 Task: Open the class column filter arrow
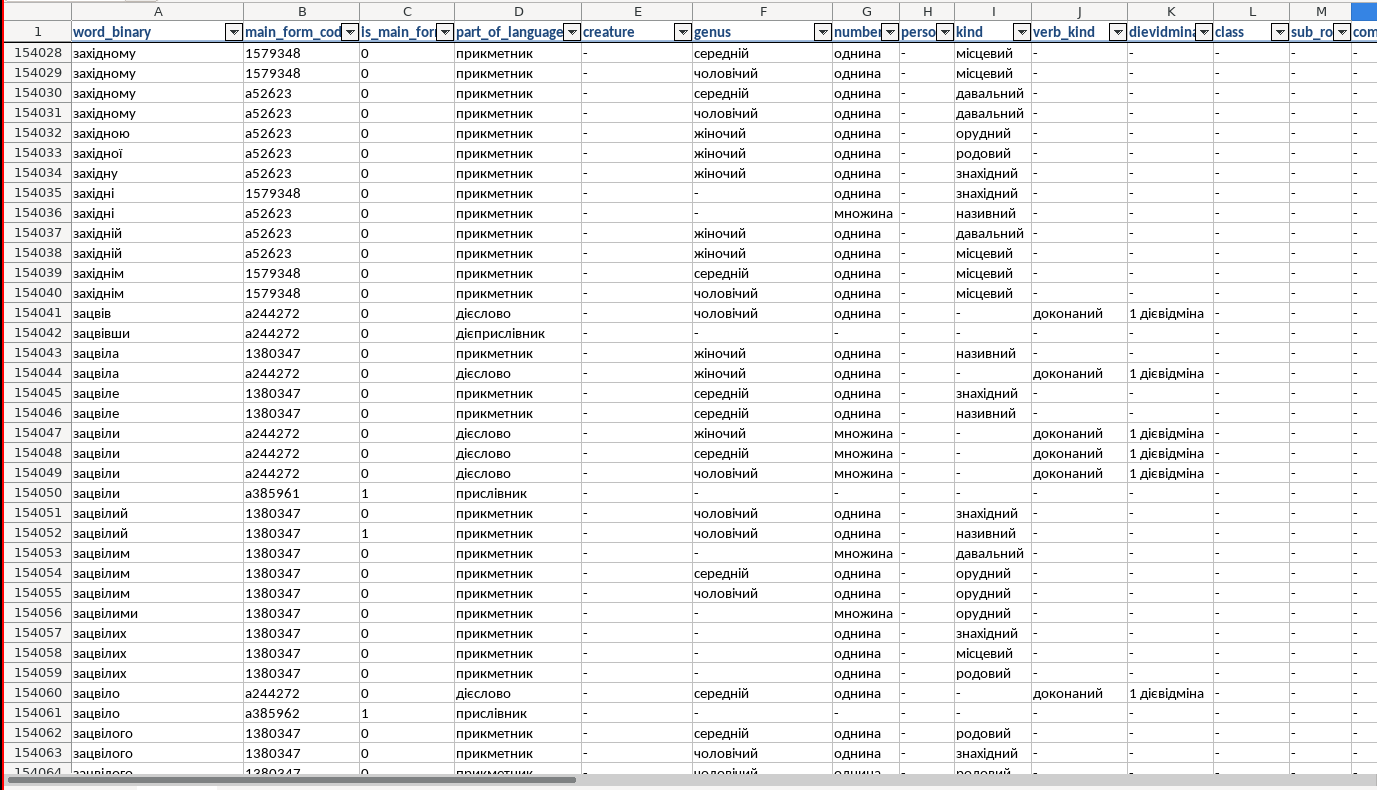(1279, 32)
